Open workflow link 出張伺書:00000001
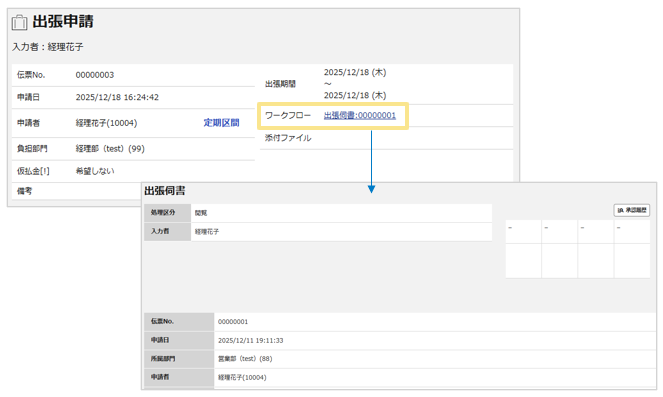 360,115
